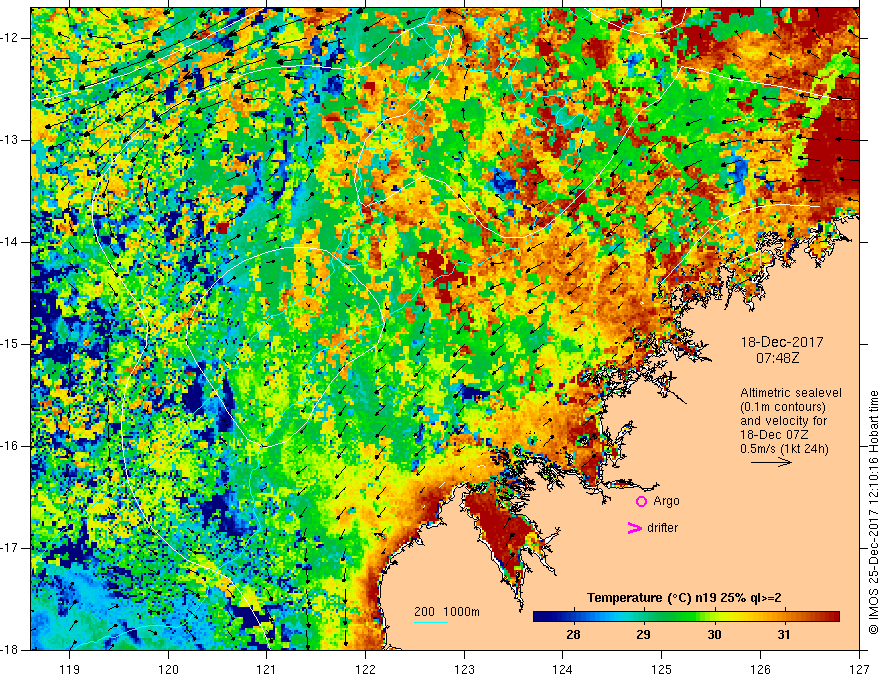Click latitude label -12 on the y-axis
Image resolution: width=880 pixels, height=680 pixels.
[x=10, y=38]
